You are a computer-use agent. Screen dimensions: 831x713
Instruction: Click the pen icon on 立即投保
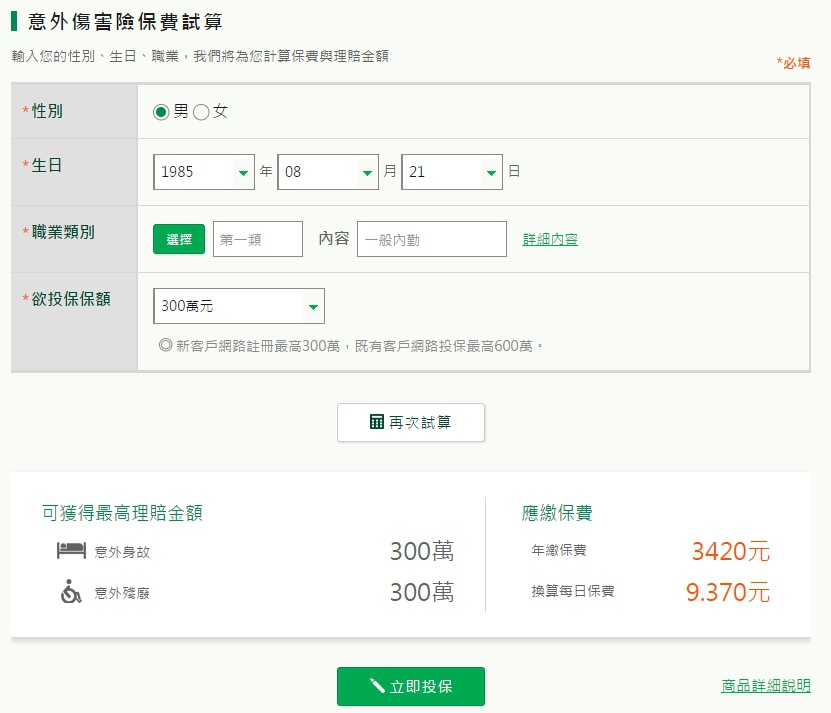tap(377, 685)
